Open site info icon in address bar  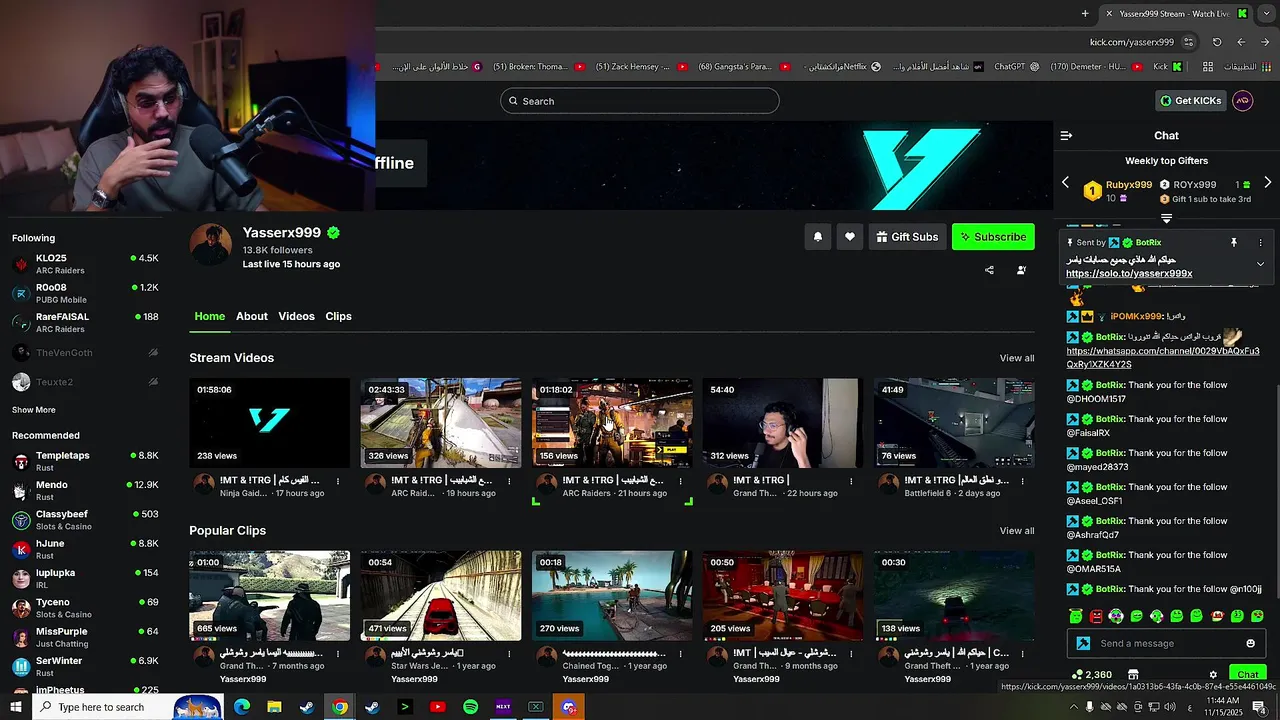(1188, 42)
